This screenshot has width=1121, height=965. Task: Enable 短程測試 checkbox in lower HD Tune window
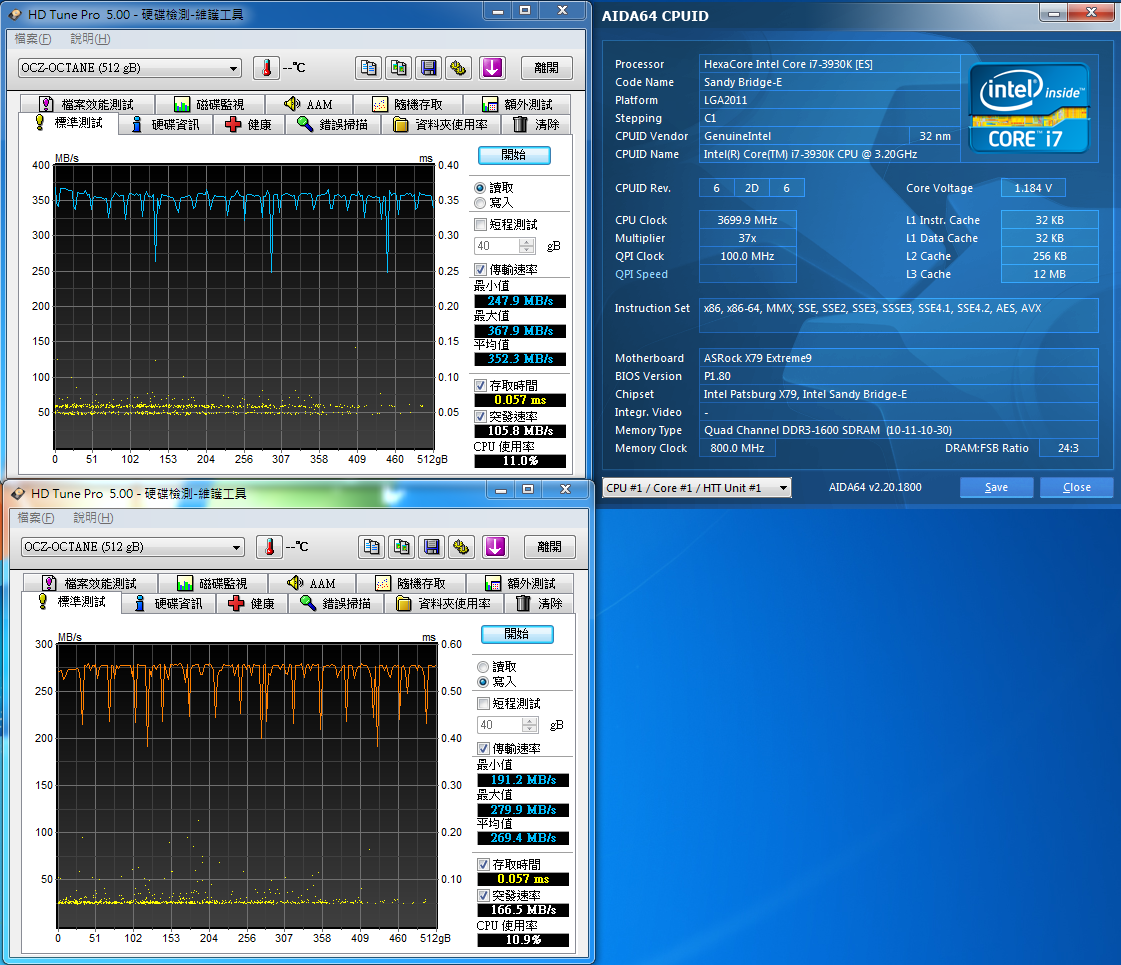point(483,703)
